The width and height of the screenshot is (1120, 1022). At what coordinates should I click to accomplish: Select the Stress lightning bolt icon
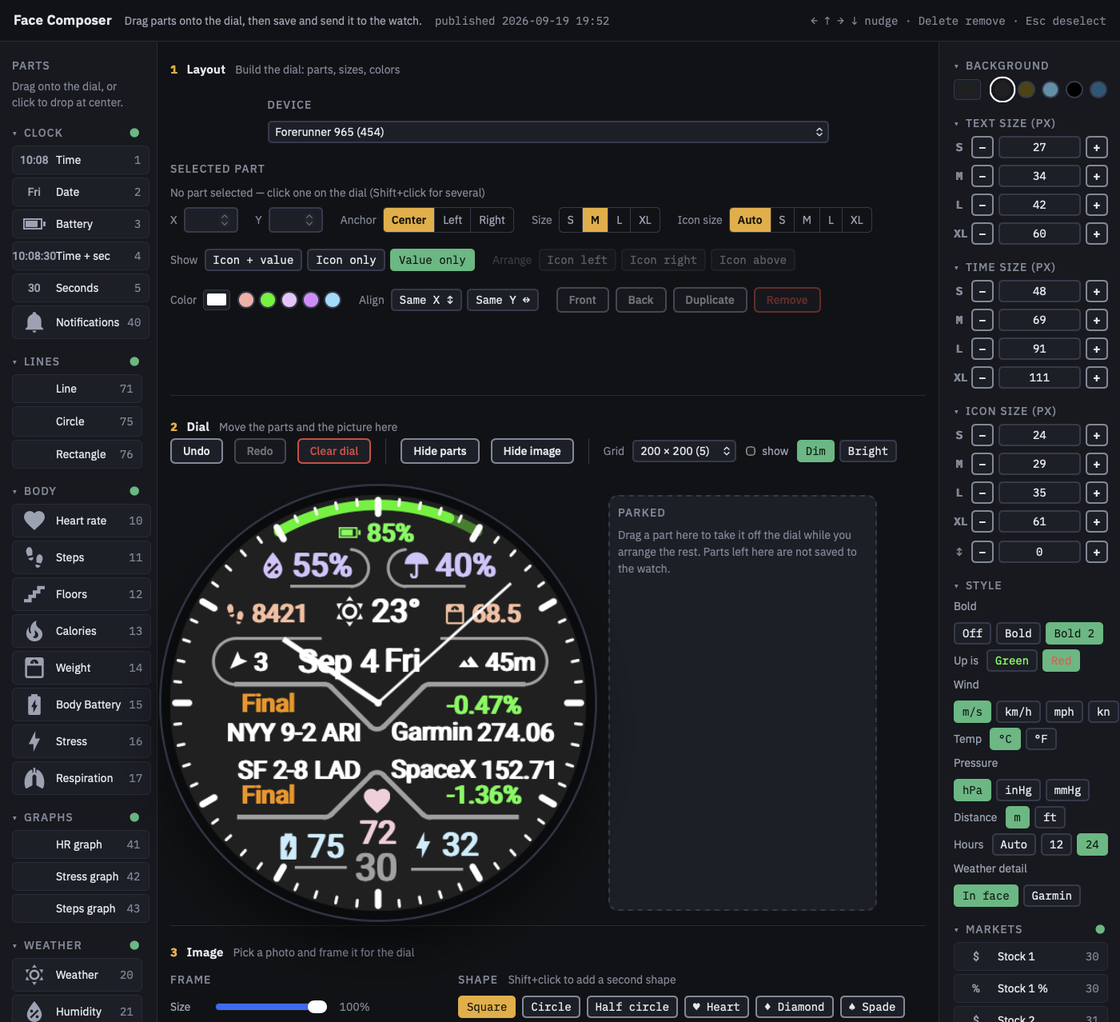(x=34, y=741)
